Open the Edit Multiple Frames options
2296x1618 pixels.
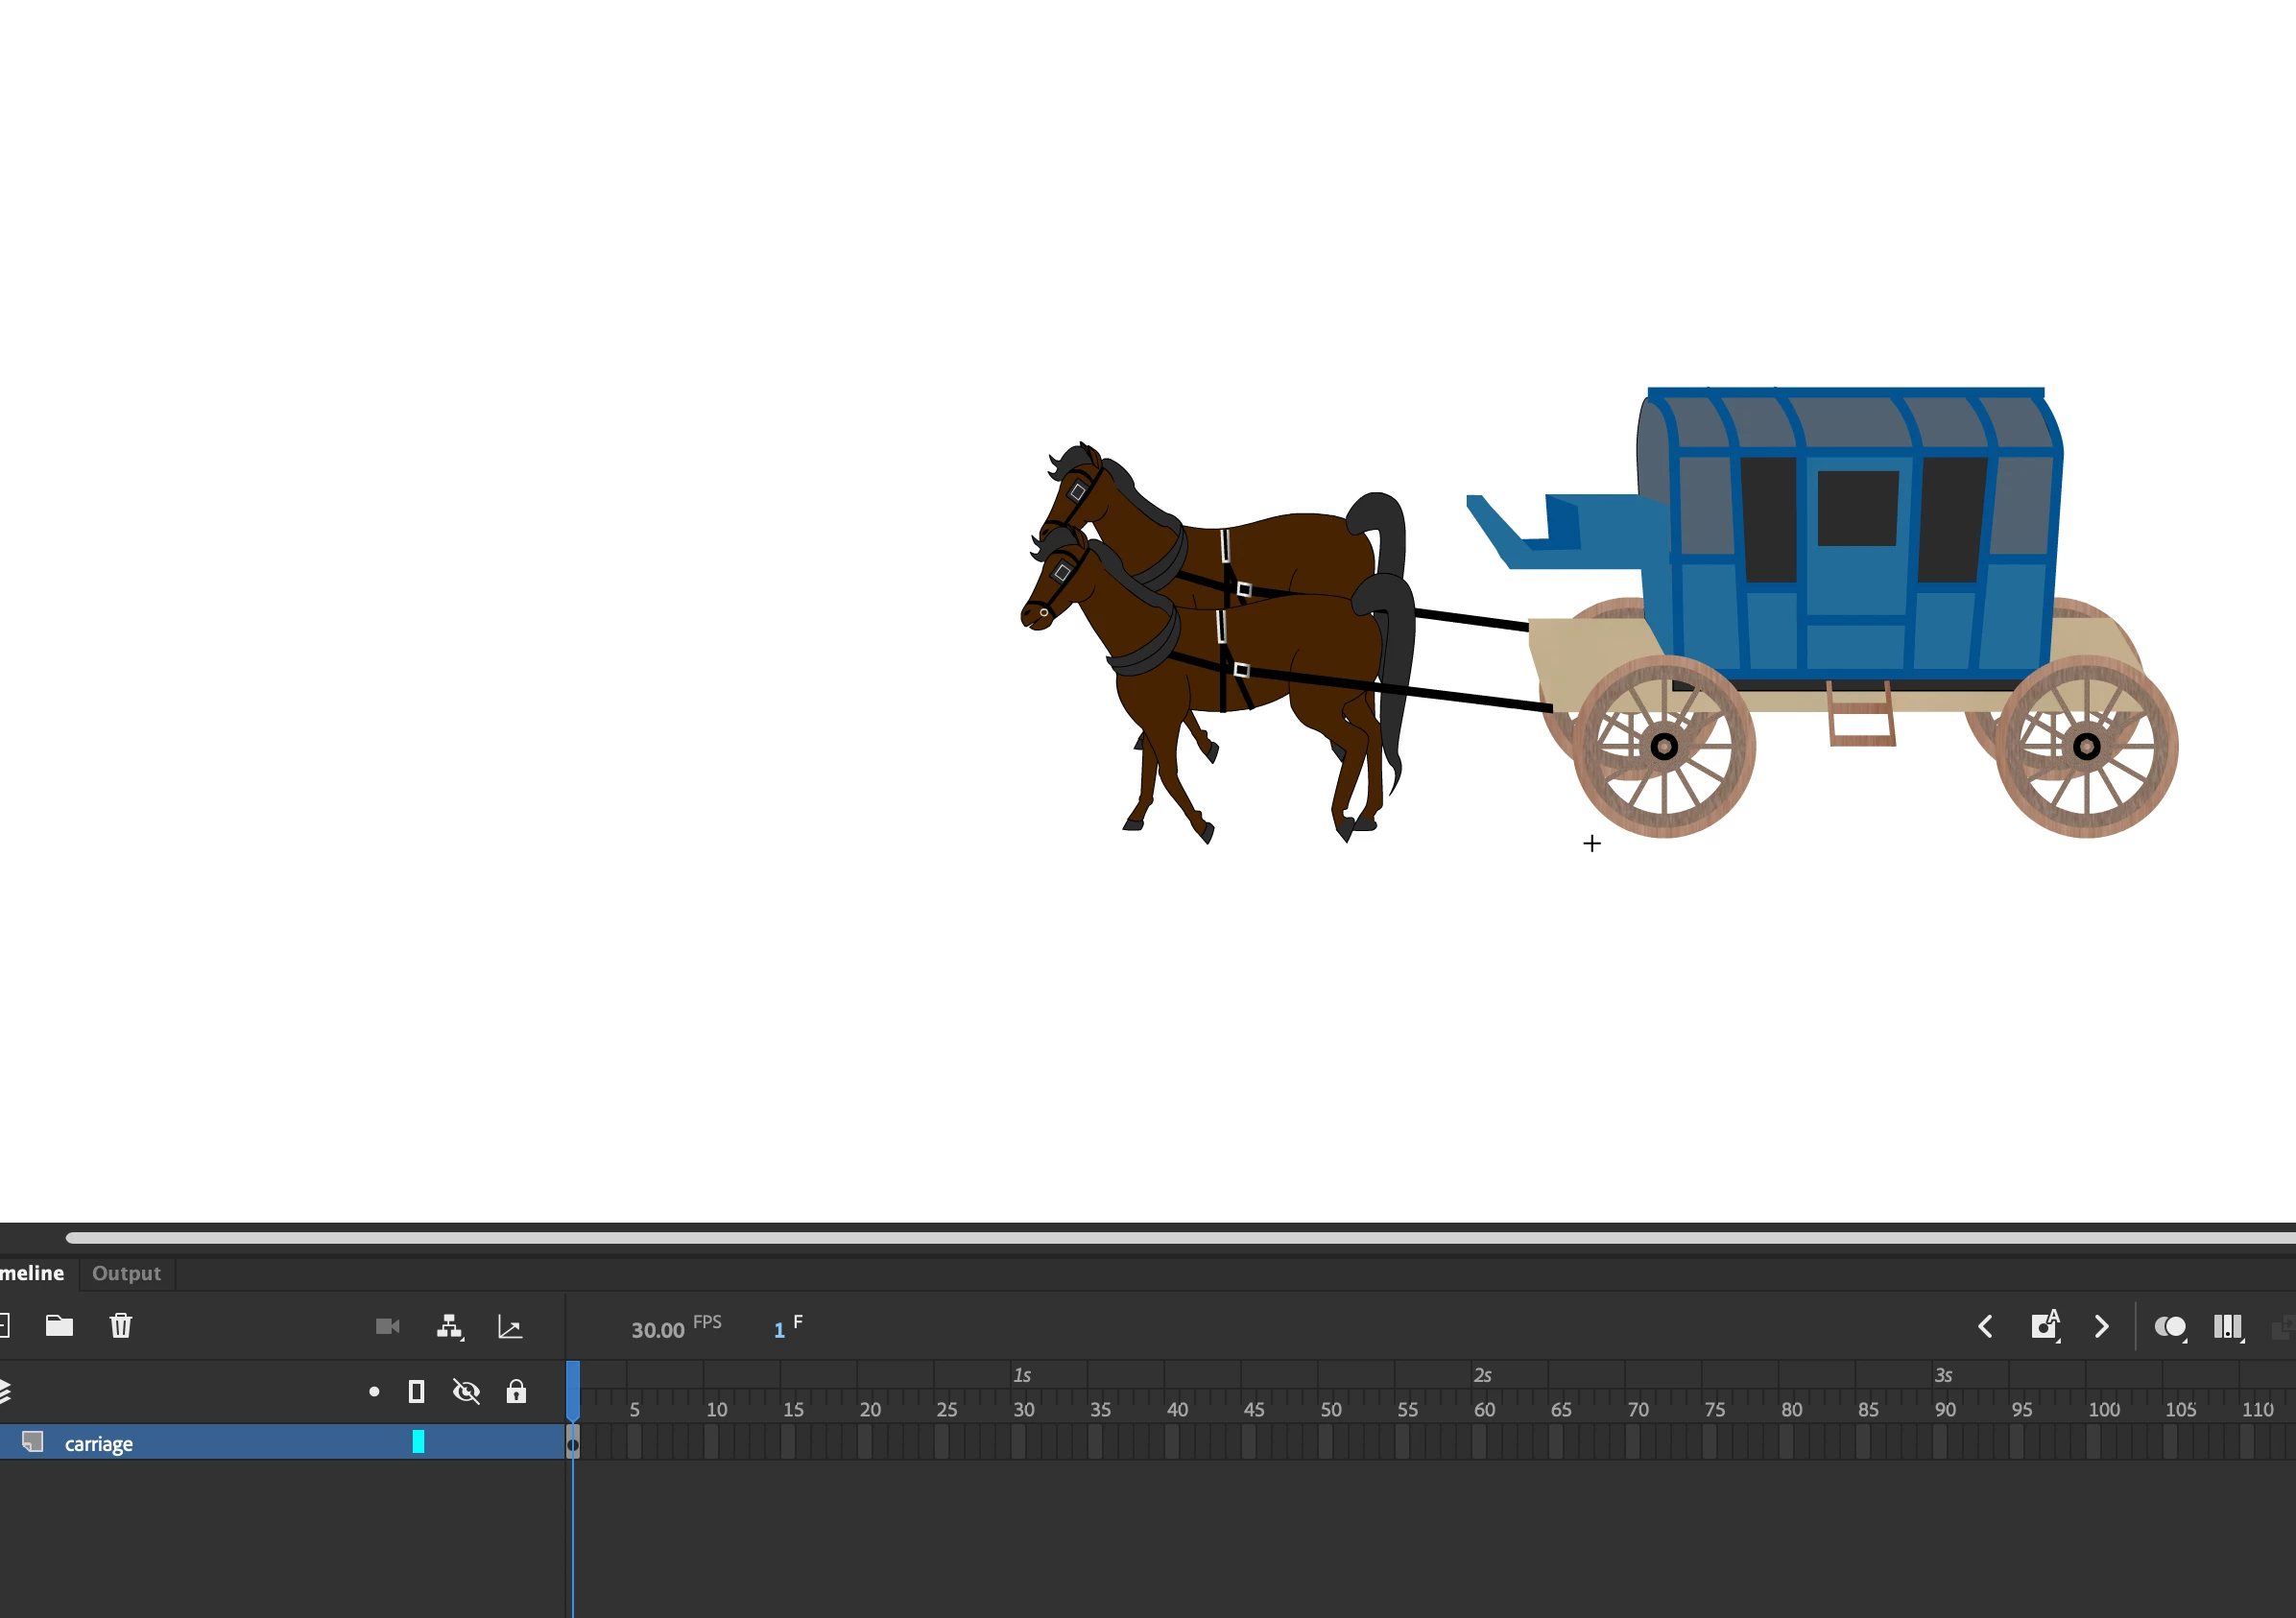click(x=2227, y=1327)
